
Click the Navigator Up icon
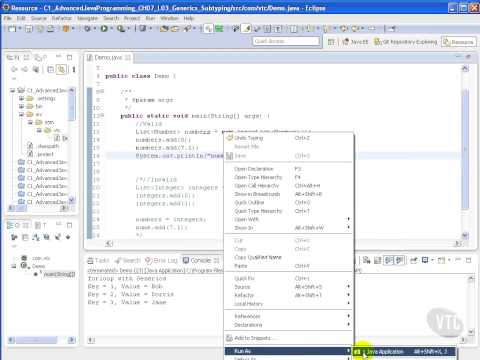36,69
